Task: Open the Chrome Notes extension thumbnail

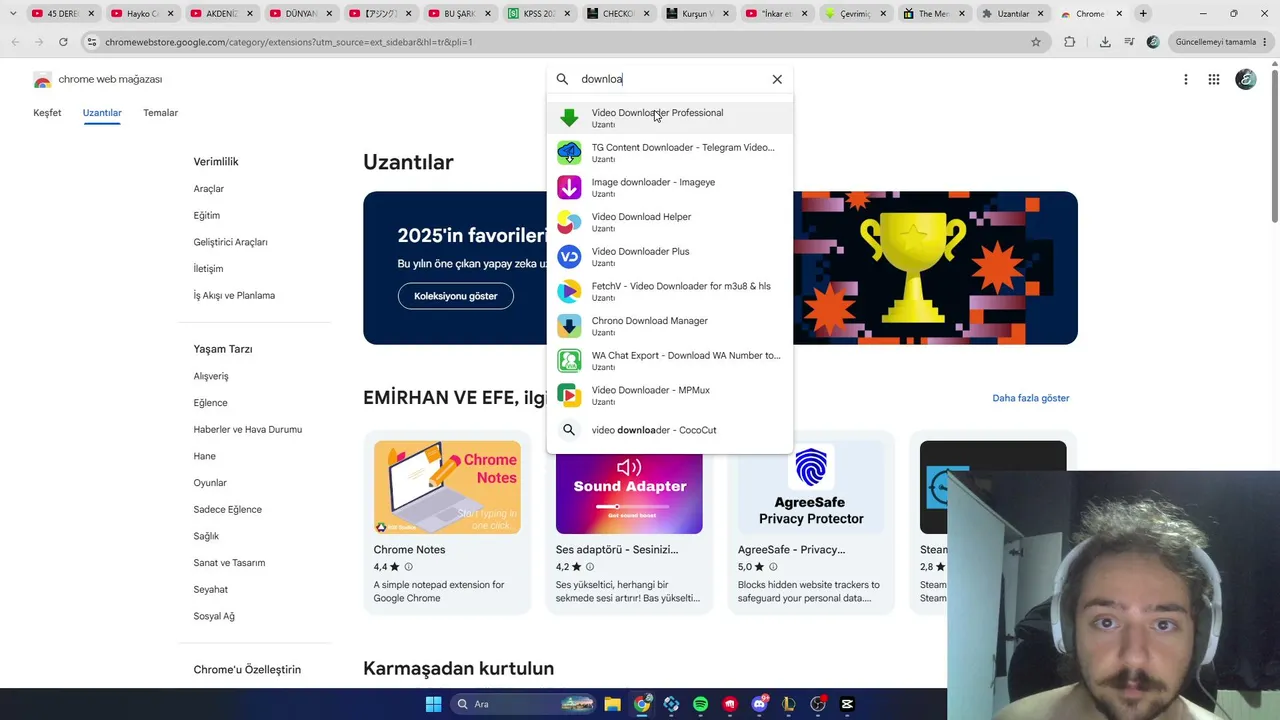Action: [x=447, y=487]
